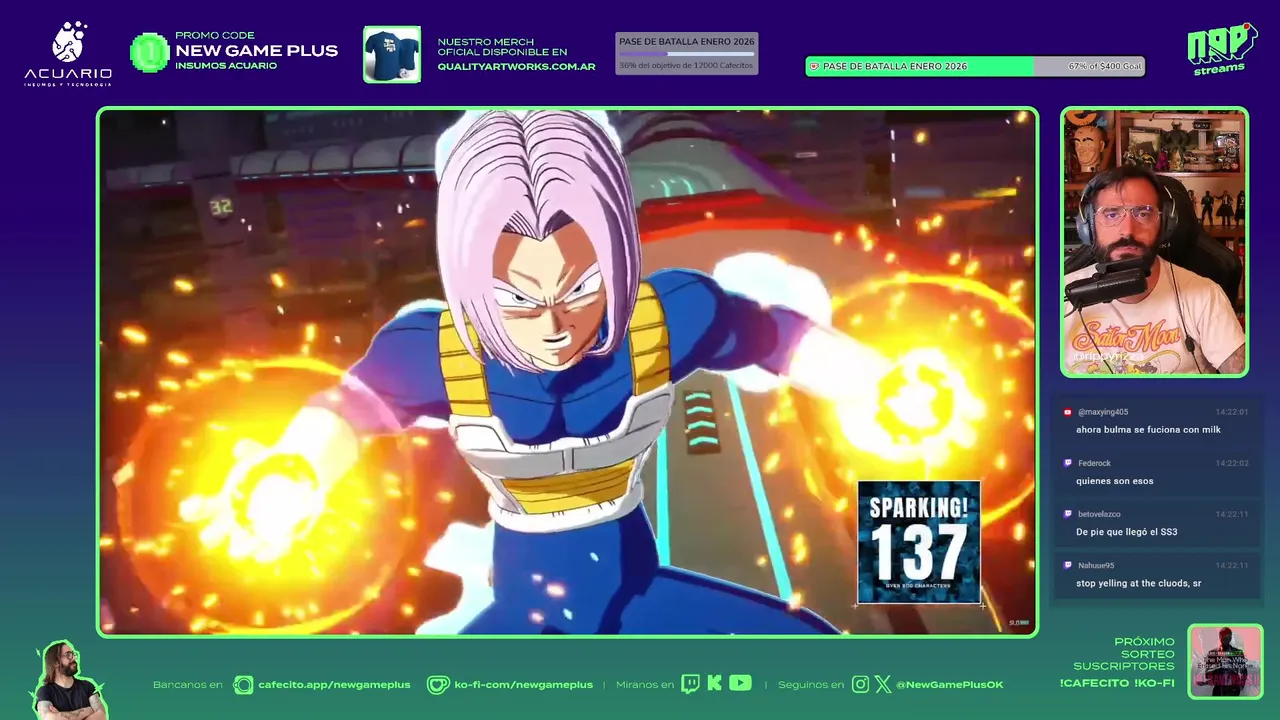Image resolution: width=1280 pixels, height=720 pixels.
Task: Click the 14:22:01 chat timestamp
Action: (1232, 412)
